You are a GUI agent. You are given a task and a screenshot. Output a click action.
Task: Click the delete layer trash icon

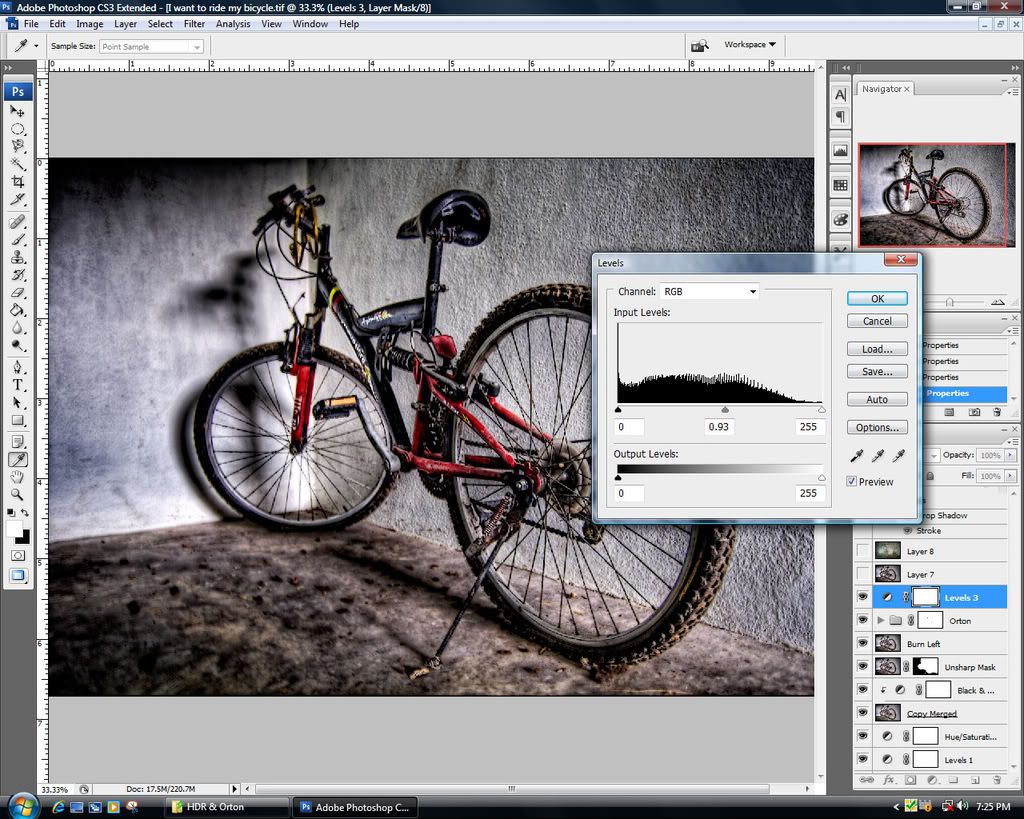996,779
